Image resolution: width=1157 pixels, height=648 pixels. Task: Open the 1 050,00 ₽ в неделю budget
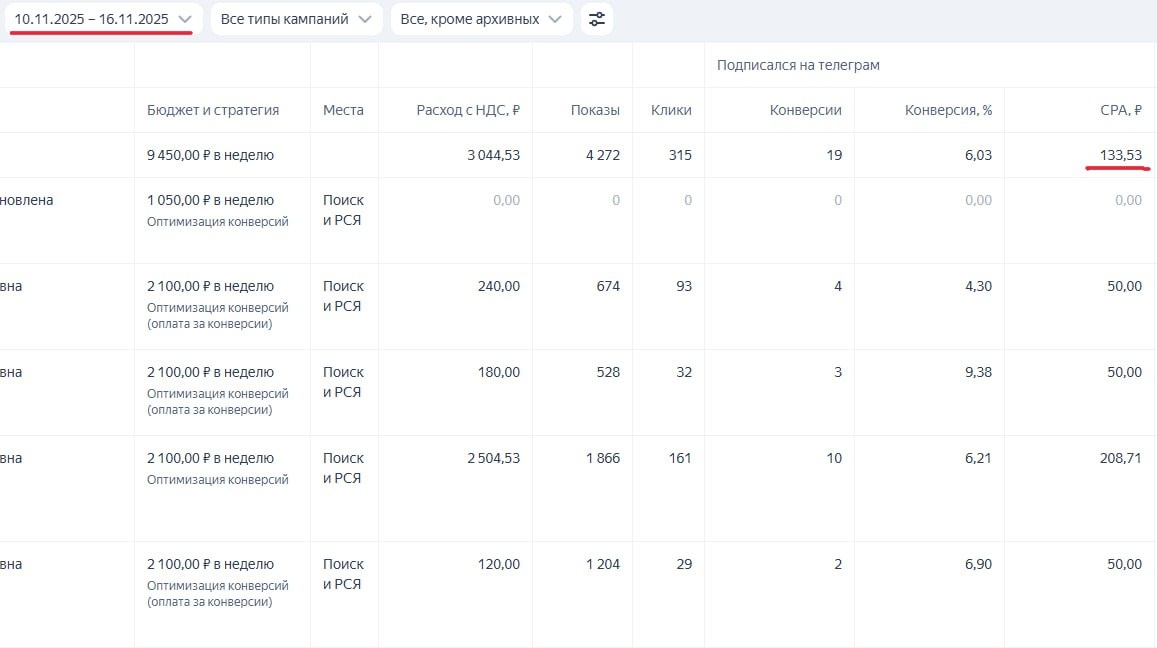point(210,200)
